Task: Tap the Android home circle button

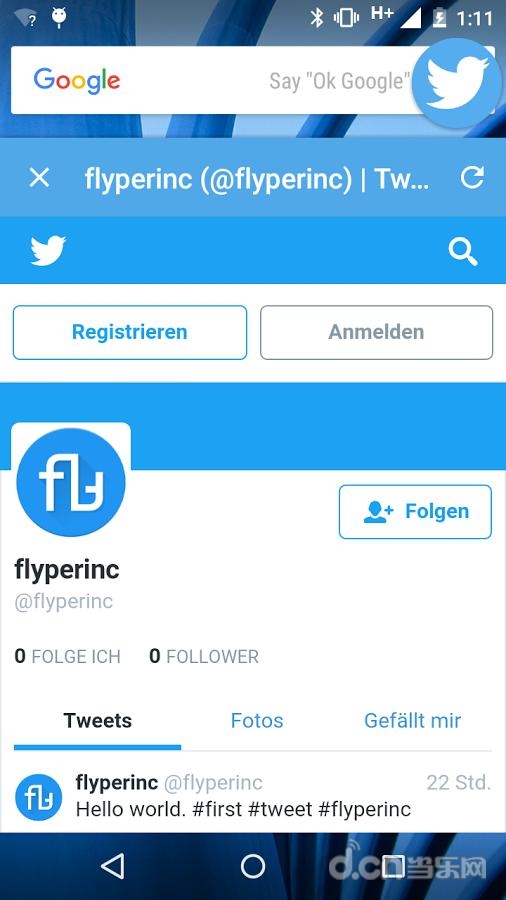Action: pos(252,866)
